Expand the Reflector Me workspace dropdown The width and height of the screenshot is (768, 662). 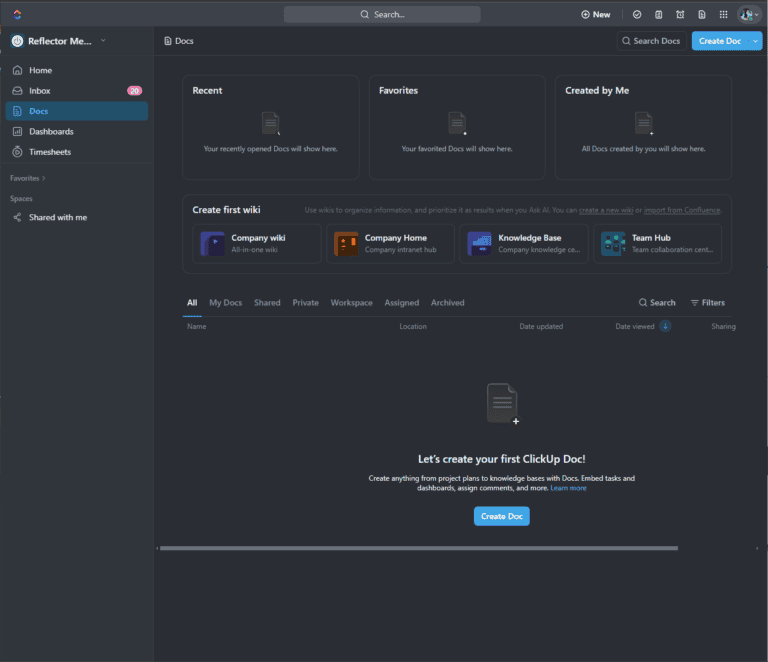click(103, 41)
